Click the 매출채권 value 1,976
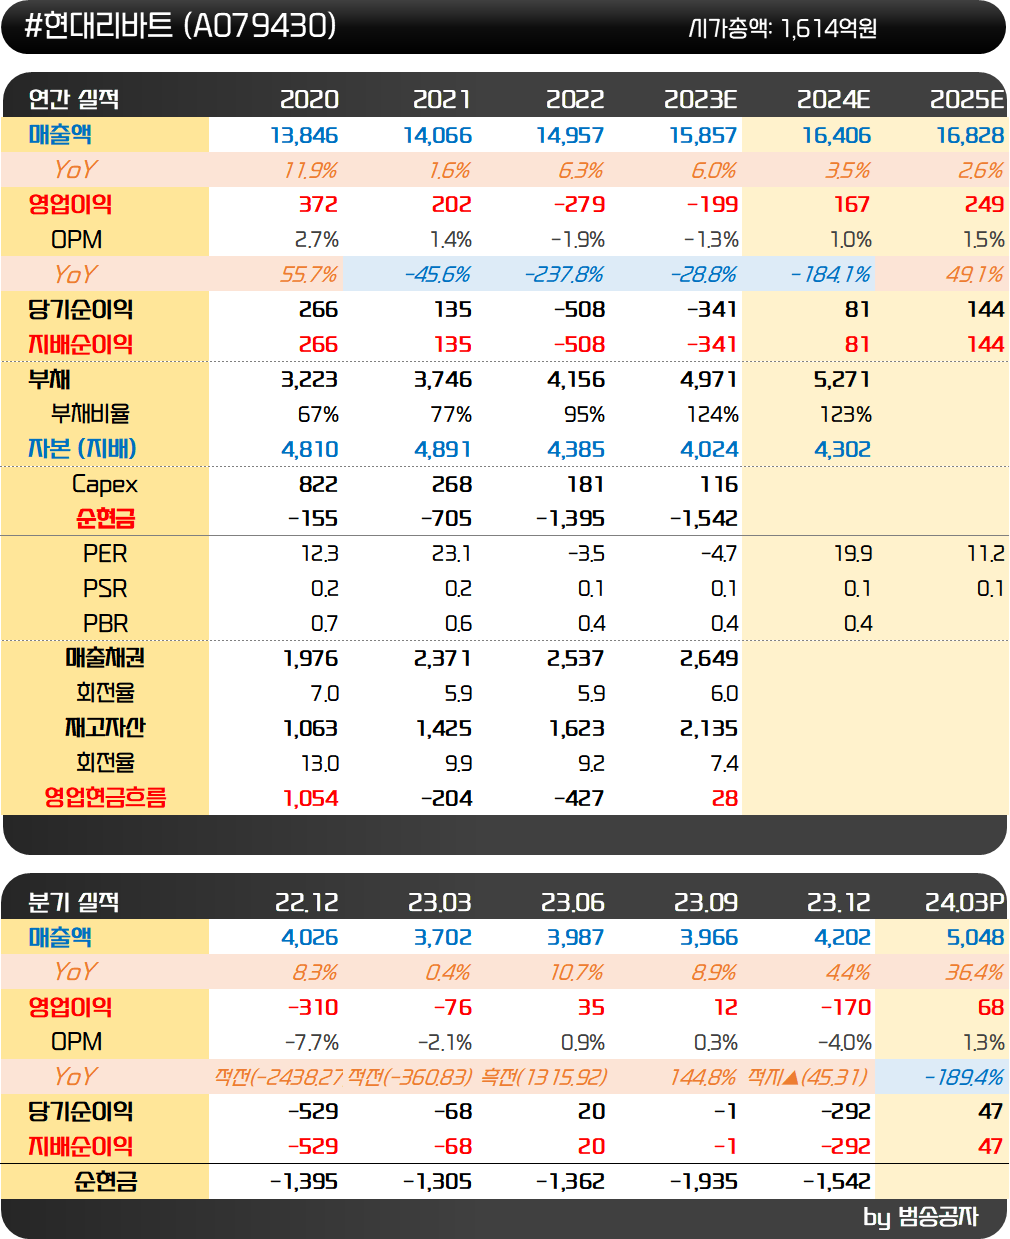This screenshot has width=1010, height=1239. click(311, 658)
